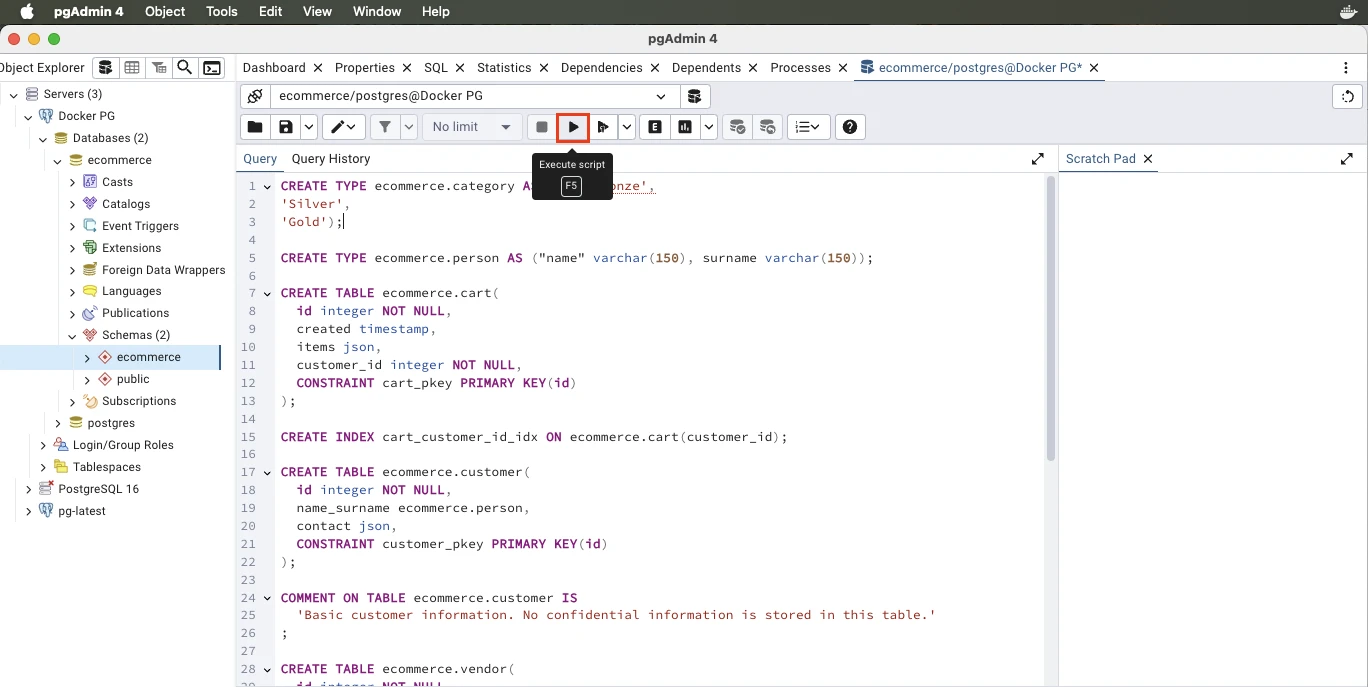Image resolution: width=1368 pixels, height=687 pixels.
Task: Click the Explain icon next to Execute
Action: [603, 127]
